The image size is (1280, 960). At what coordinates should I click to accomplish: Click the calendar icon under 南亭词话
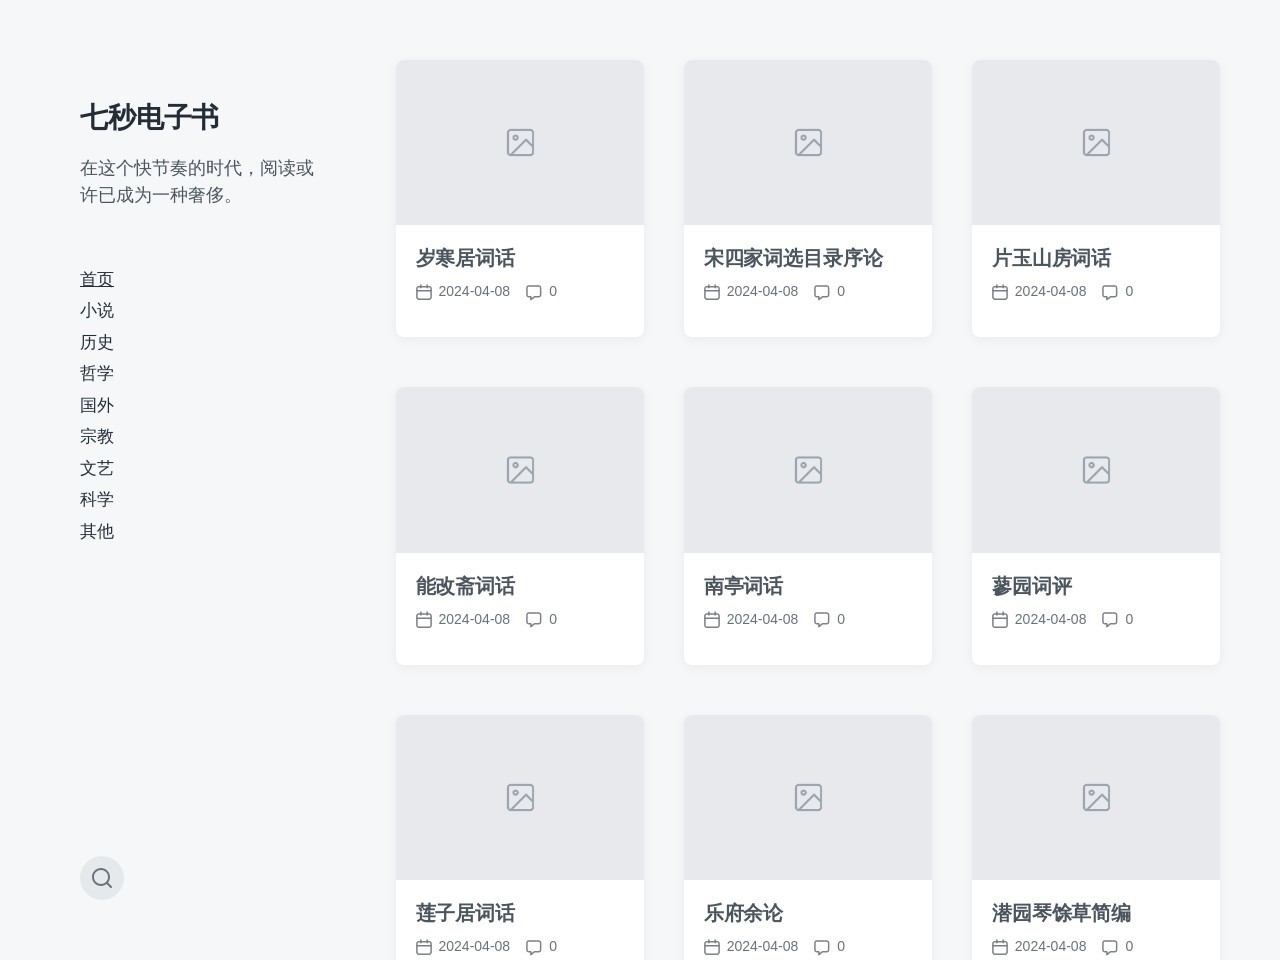point(712,619)
